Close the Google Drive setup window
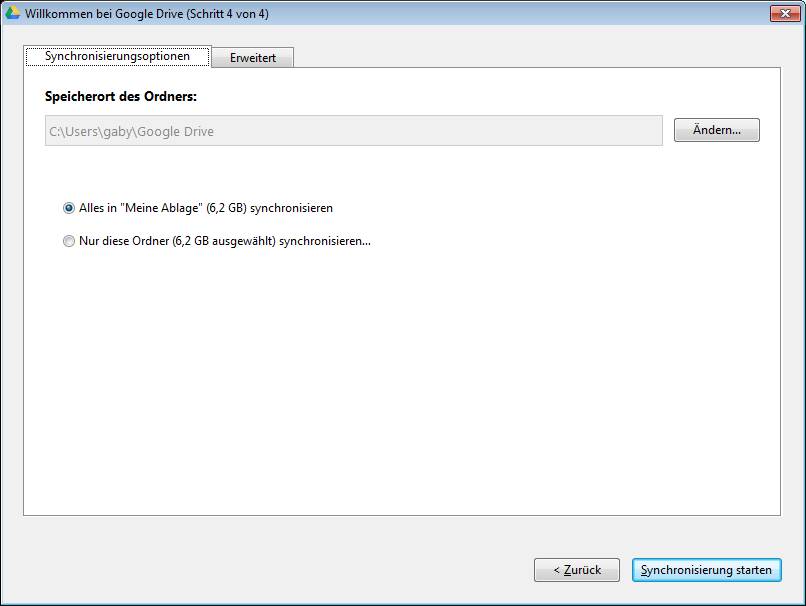 (784, 14)
